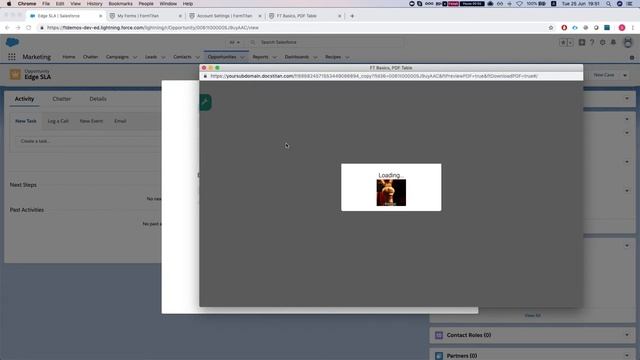Open Chatter in the Salesforce nav bar
This screenshot has height=360, width=640.
pos(90,57)
